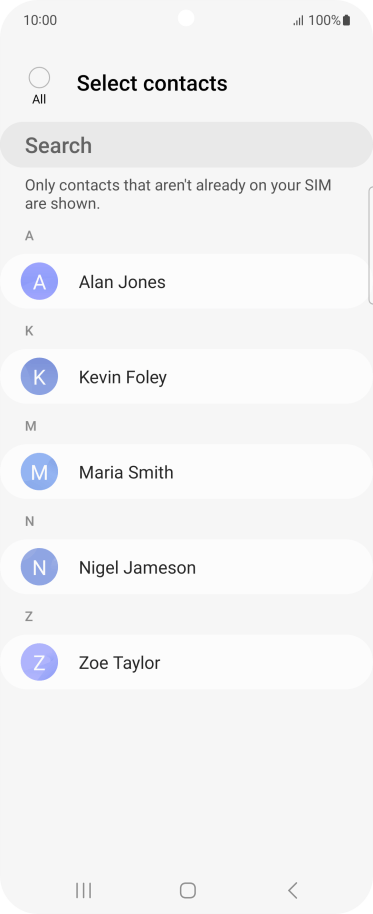The image size is (373, 914).
Task: Tap the clock in status bar
Action: [x=40, y=20]
